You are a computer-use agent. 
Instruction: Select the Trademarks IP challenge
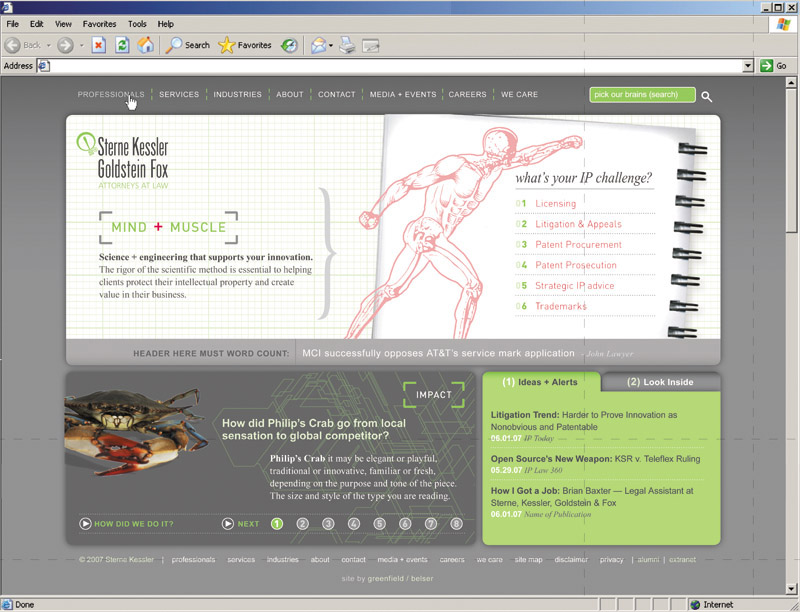tap(561, 306)
